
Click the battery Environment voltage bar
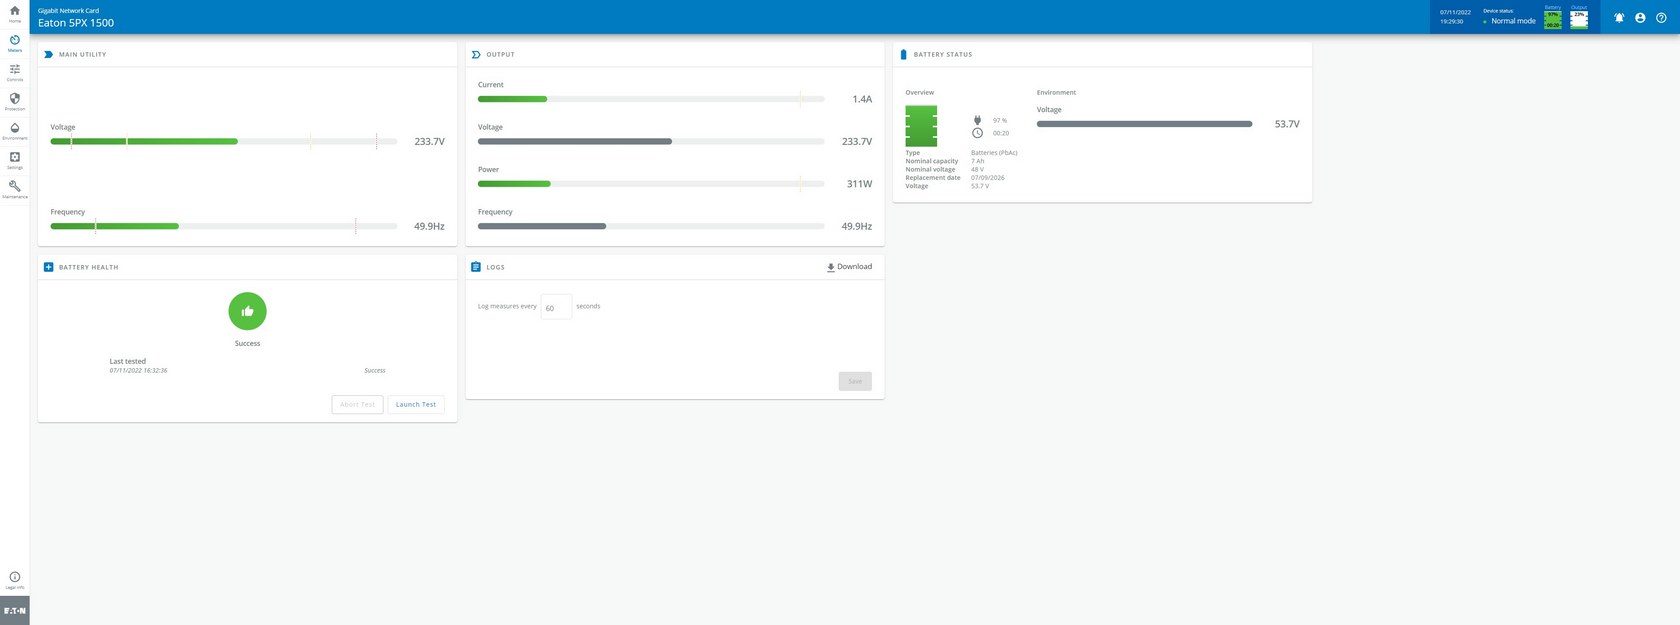[1144, 124]
